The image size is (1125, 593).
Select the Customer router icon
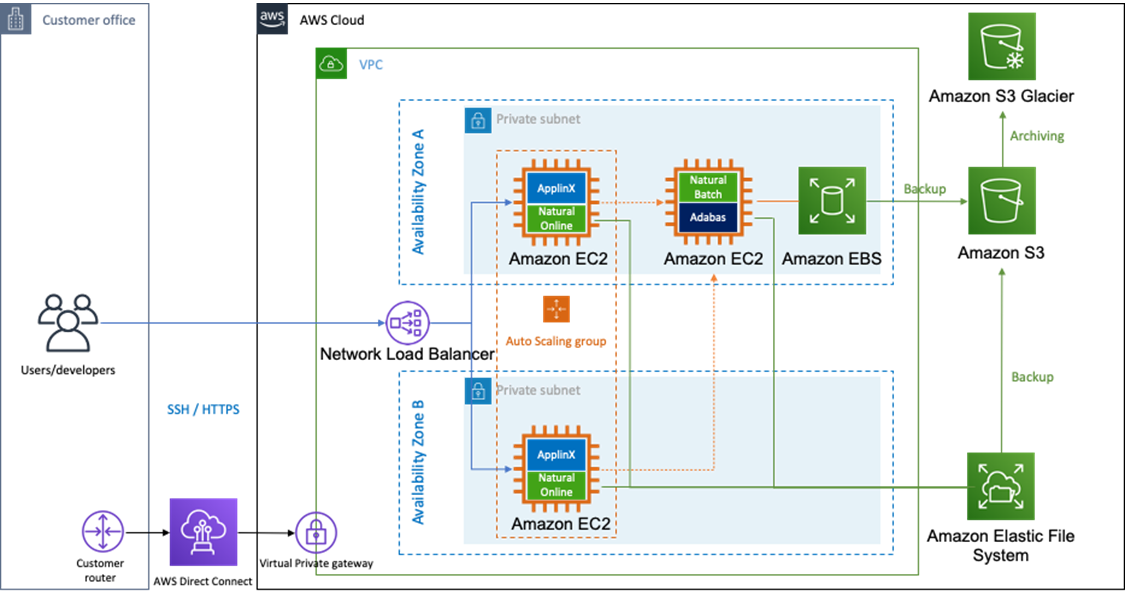point(103,532)
